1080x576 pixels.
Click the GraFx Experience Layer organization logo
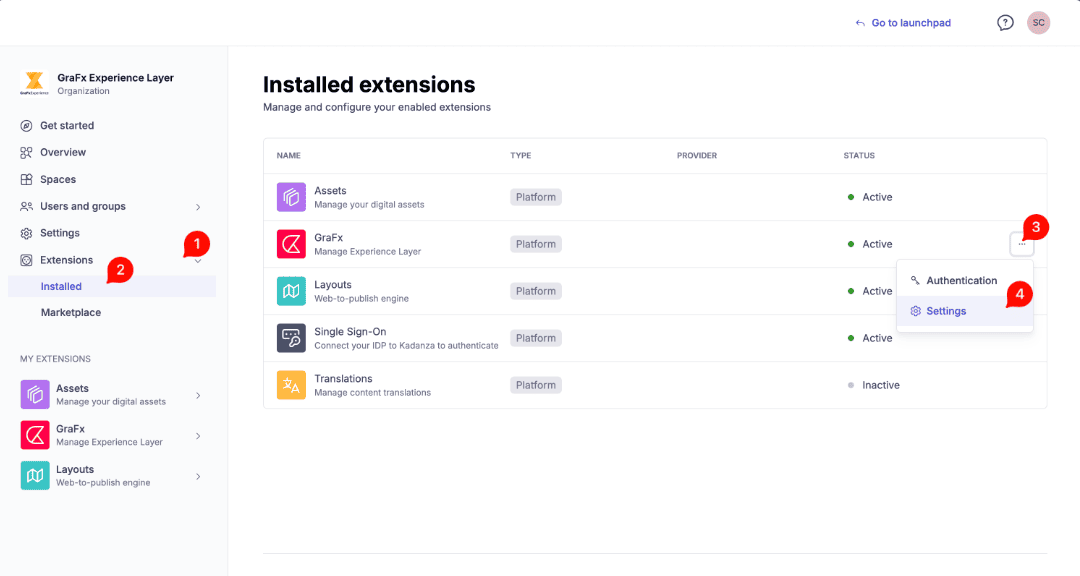click(34, 83)
